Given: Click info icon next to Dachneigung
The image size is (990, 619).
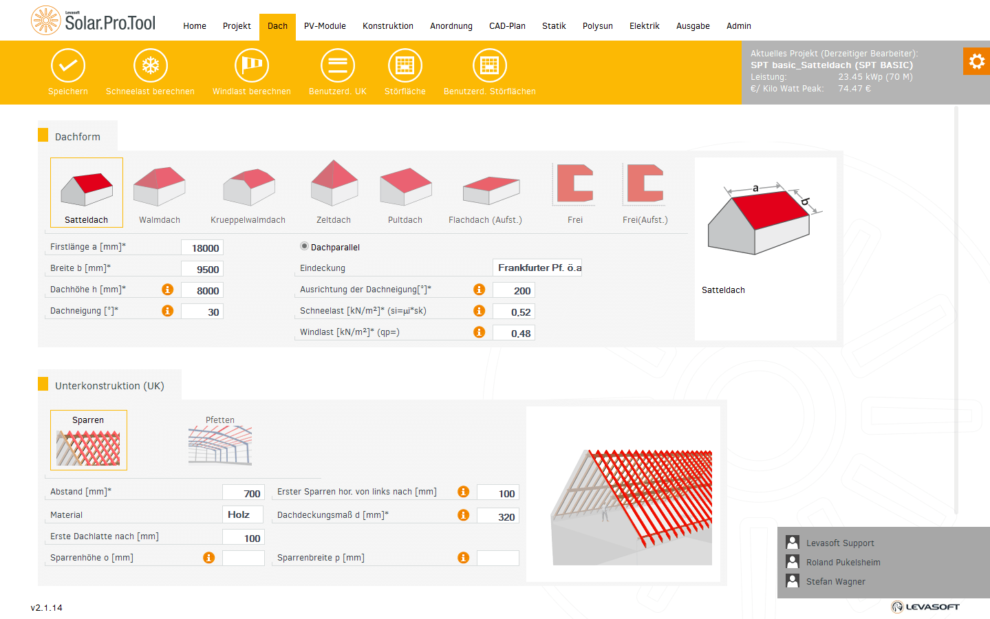Looking at the screenshot, I should (168, 311).
